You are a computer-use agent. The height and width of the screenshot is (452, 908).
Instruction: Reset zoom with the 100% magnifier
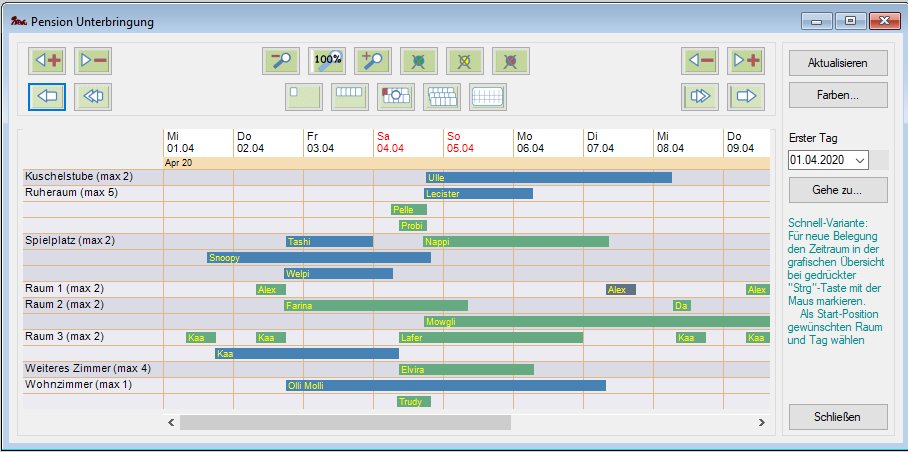(x=327, y=61)
